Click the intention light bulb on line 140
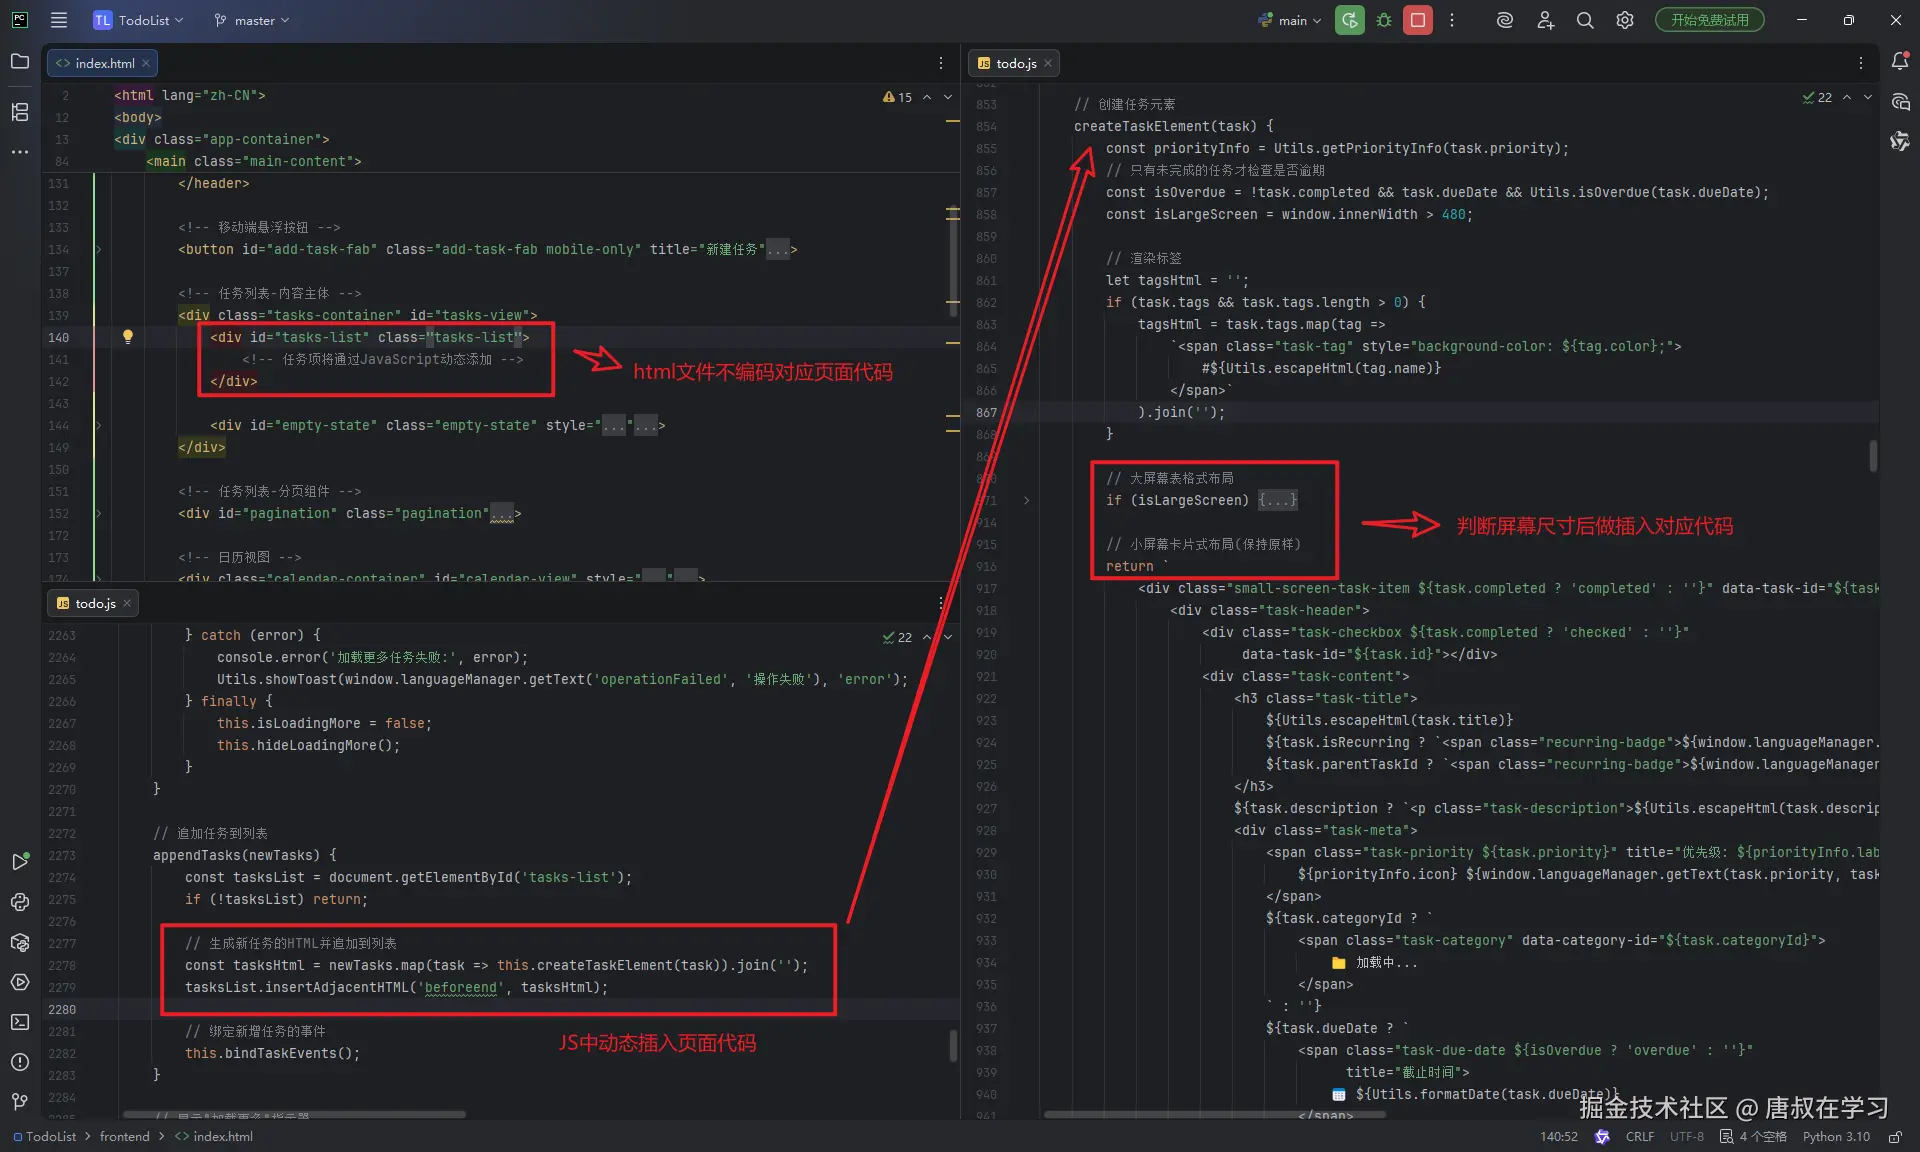 tap(127, 337)
